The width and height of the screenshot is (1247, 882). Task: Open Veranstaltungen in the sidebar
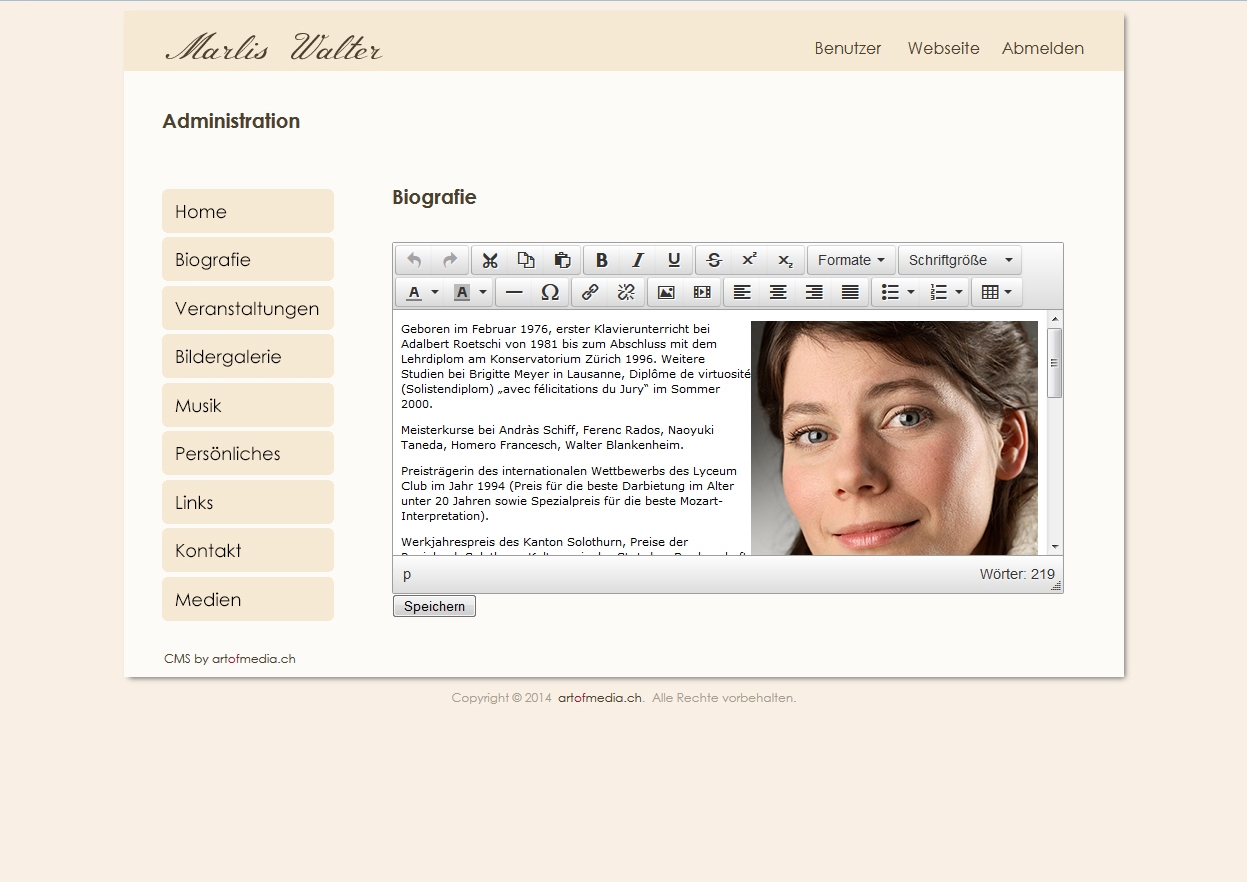247,309
